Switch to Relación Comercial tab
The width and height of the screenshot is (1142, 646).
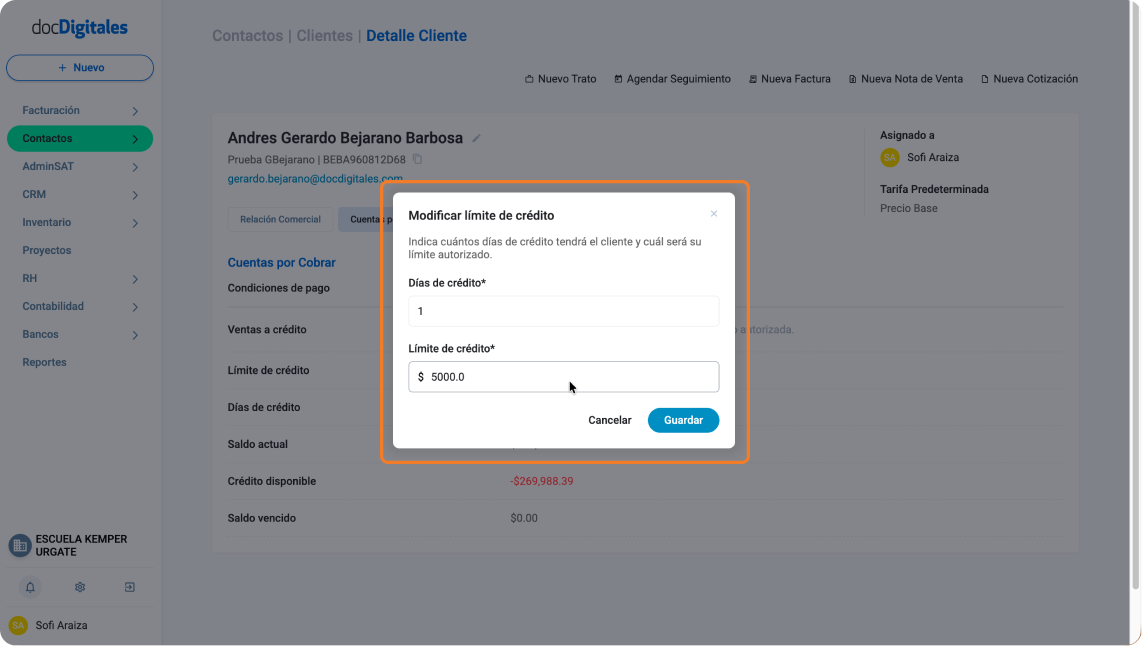tap(280, 219)
